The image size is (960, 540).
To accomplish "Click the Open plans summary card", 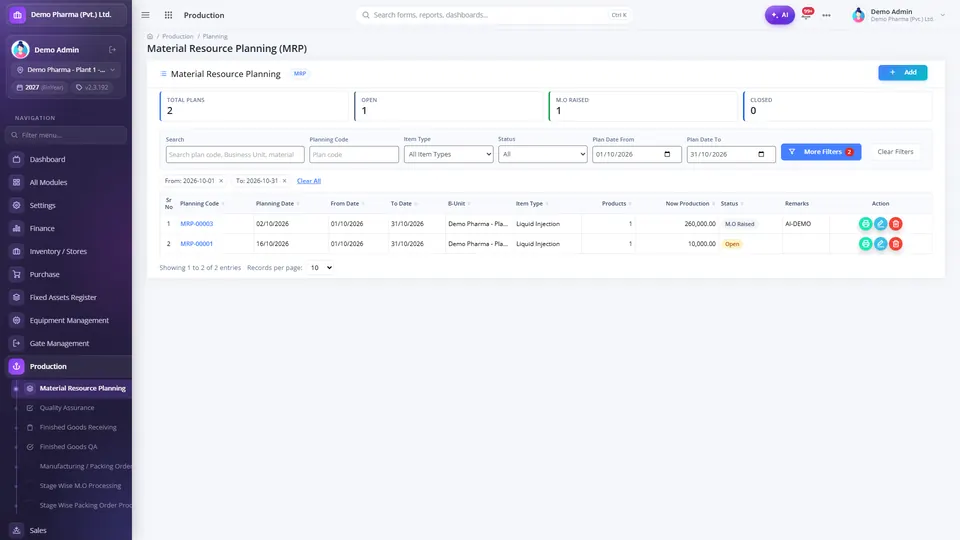I will tap(448, 106).
